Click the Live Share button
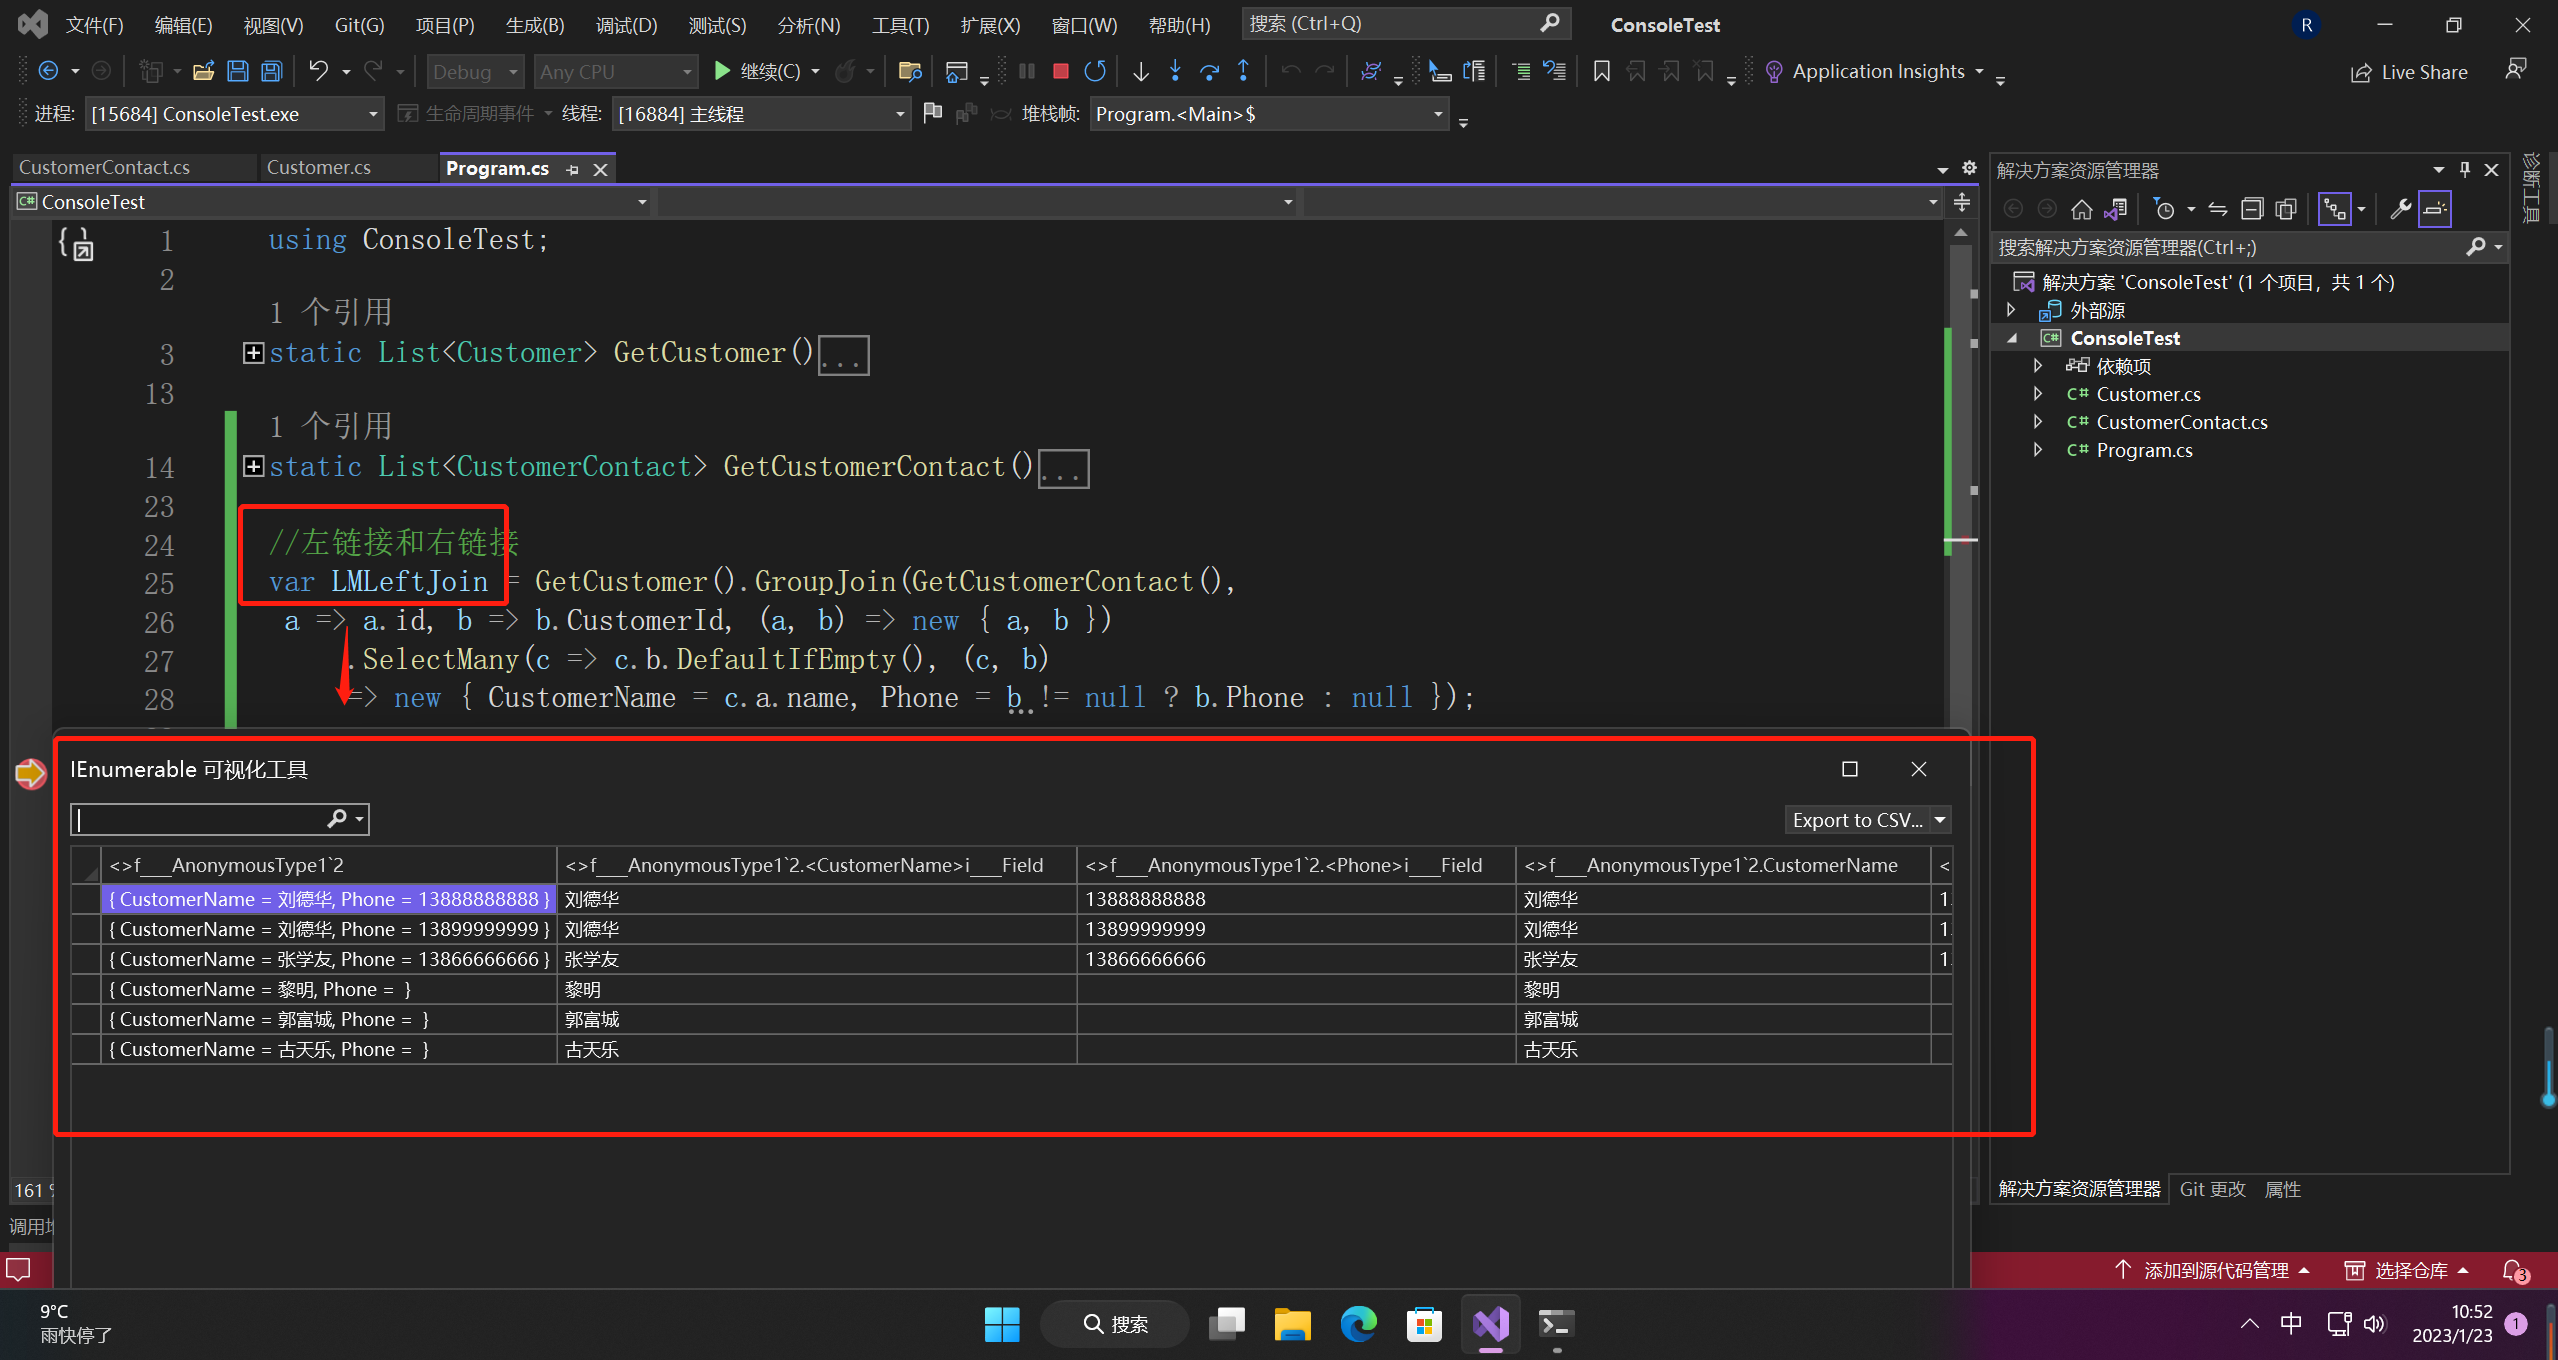2558x1360 pixels. pyautogui.click(x=2408, y=72)
